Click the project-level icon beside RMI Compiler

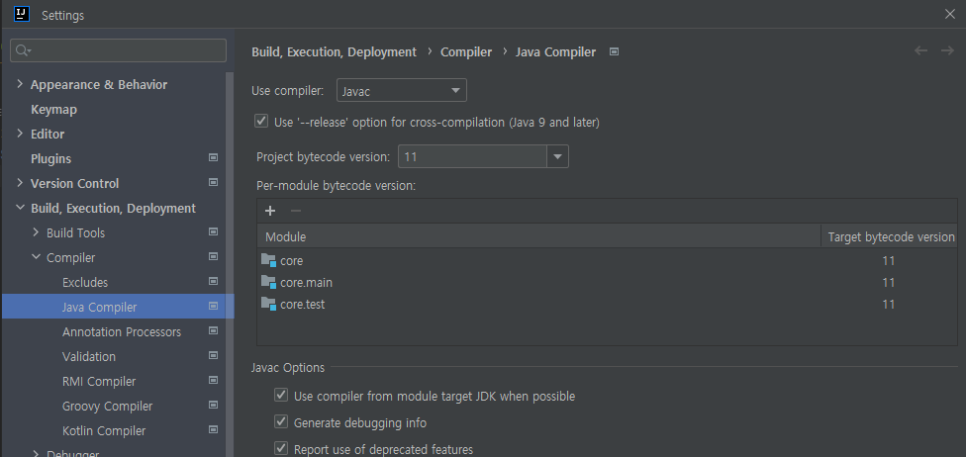(213, 381)
